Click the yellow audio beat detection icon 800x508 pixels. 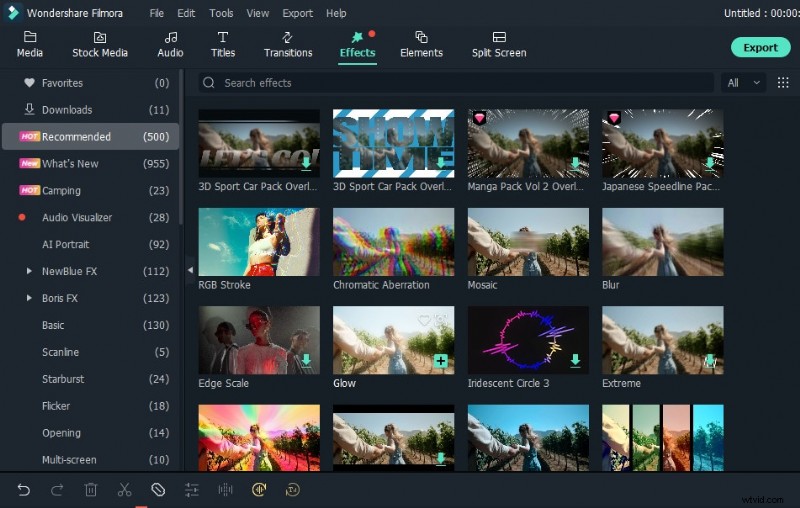click(x=259, y=490)
